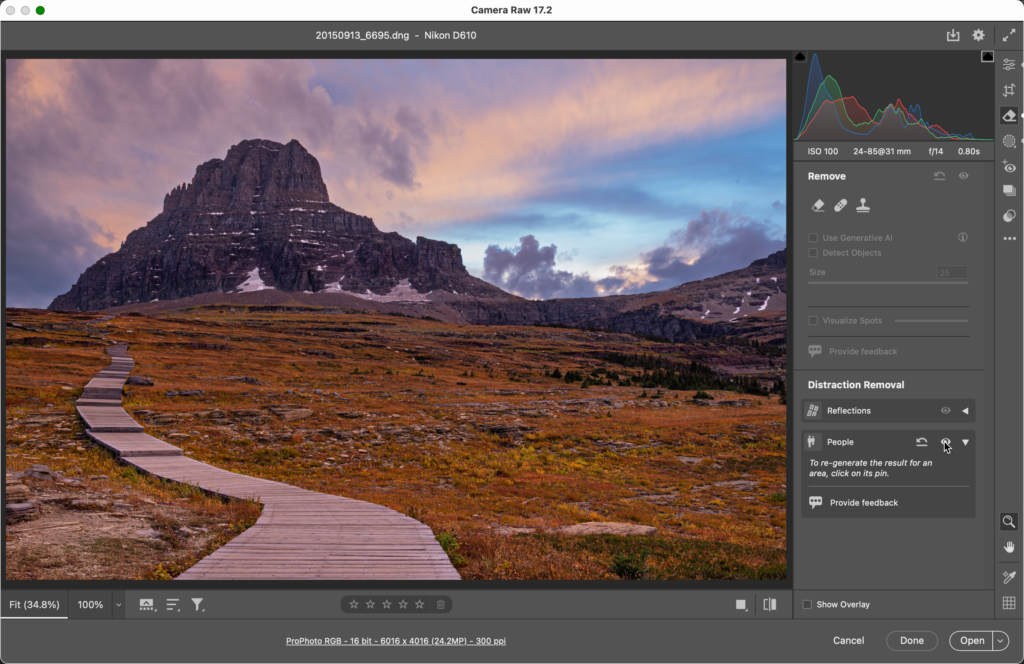Toggle the grid overlay icon
This screenshot has width=1024, height=664.
1009,603
